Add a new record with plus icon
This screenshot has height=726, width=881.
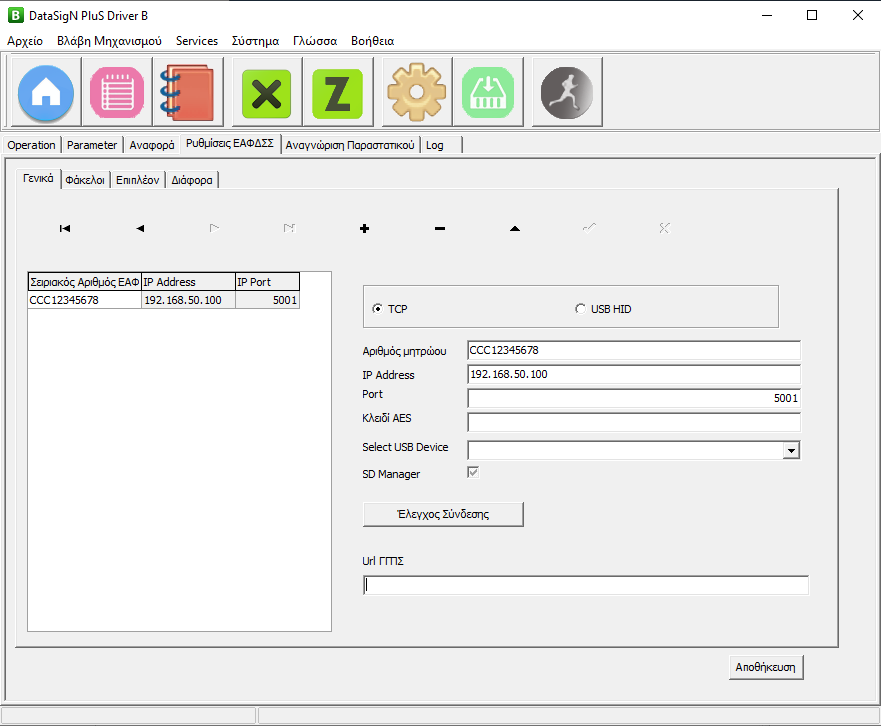pyautogui.click(x=365, y=228)
